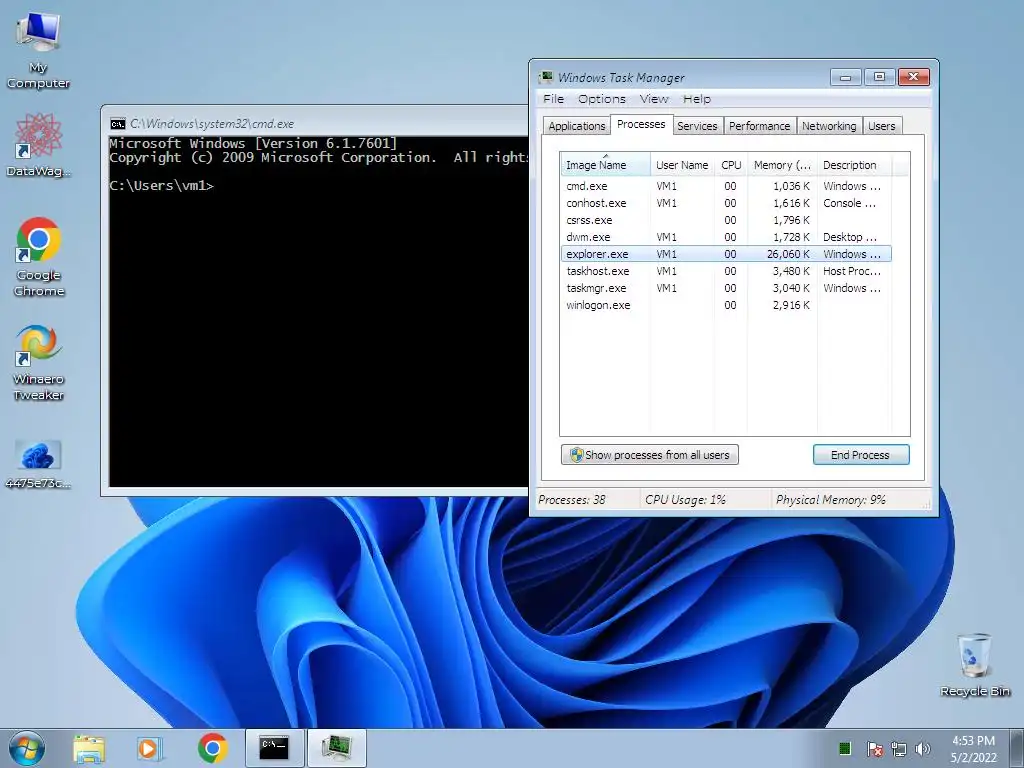Screen dimensions: 1024x768
Task: Click the cmd.exe window title bar icon
Action: point(118,123)
